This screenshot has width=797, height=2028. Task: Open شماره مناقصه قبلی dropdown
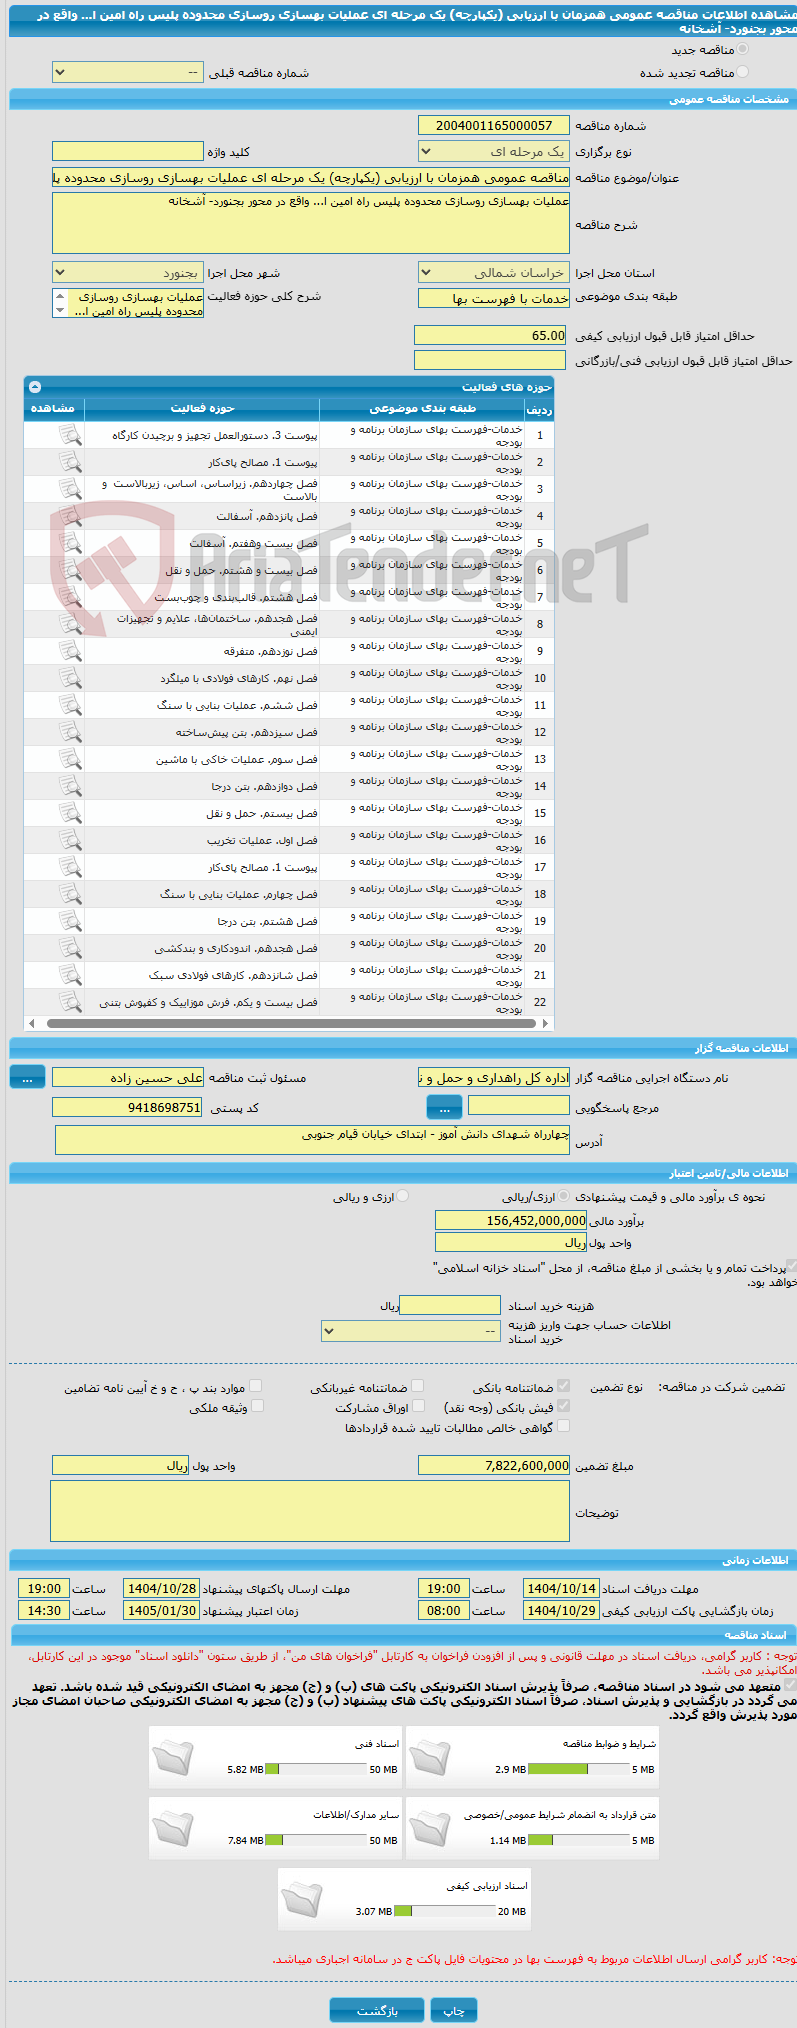[x=128, y=73]
